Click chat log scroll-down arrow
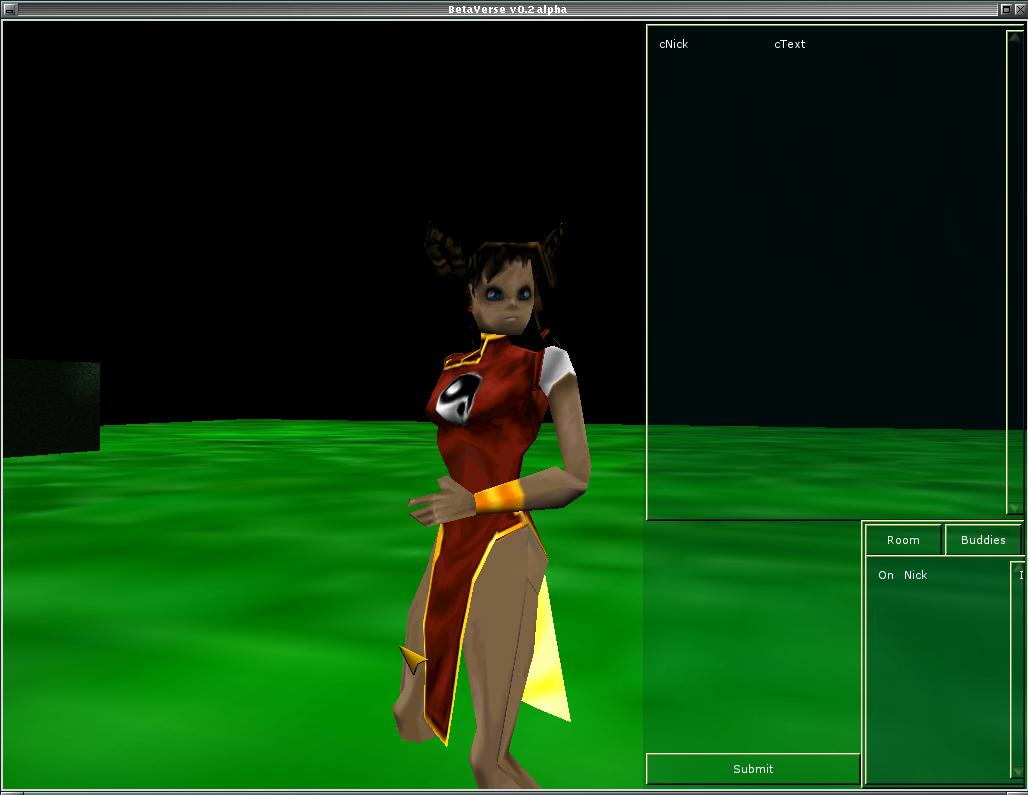 [x=1014, y=508]
